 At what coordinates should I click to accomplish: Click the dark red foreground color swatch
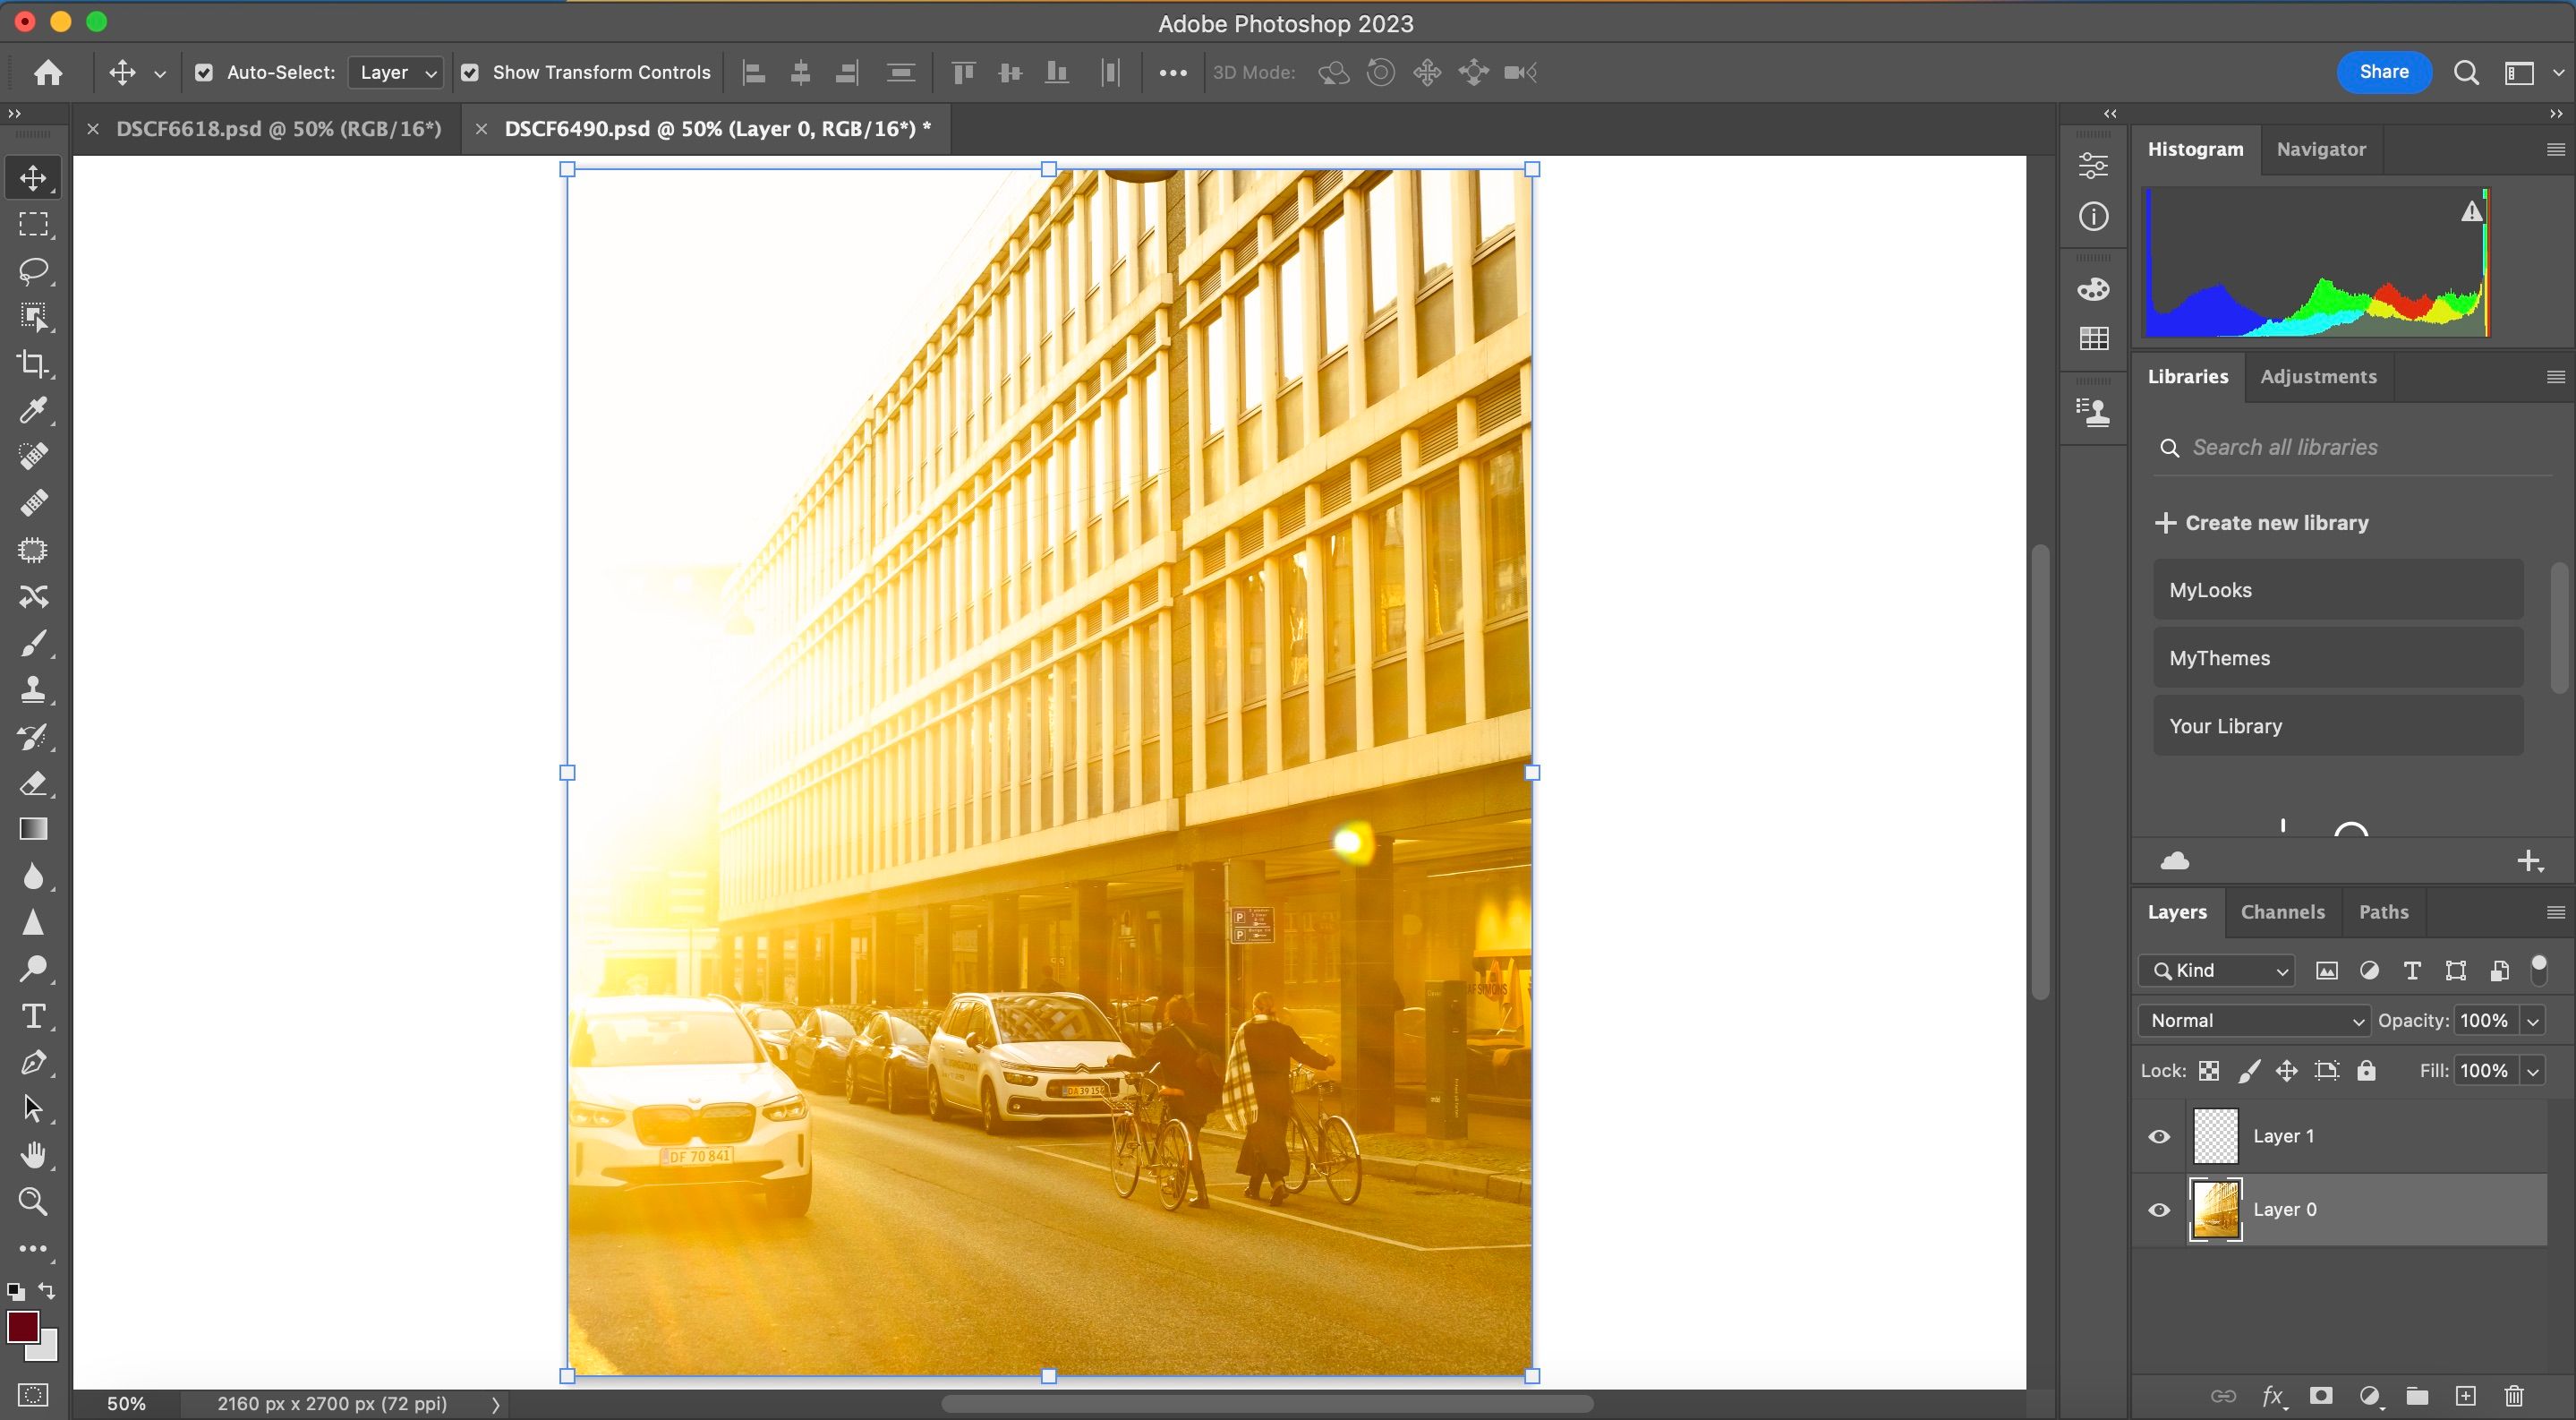23,1327
